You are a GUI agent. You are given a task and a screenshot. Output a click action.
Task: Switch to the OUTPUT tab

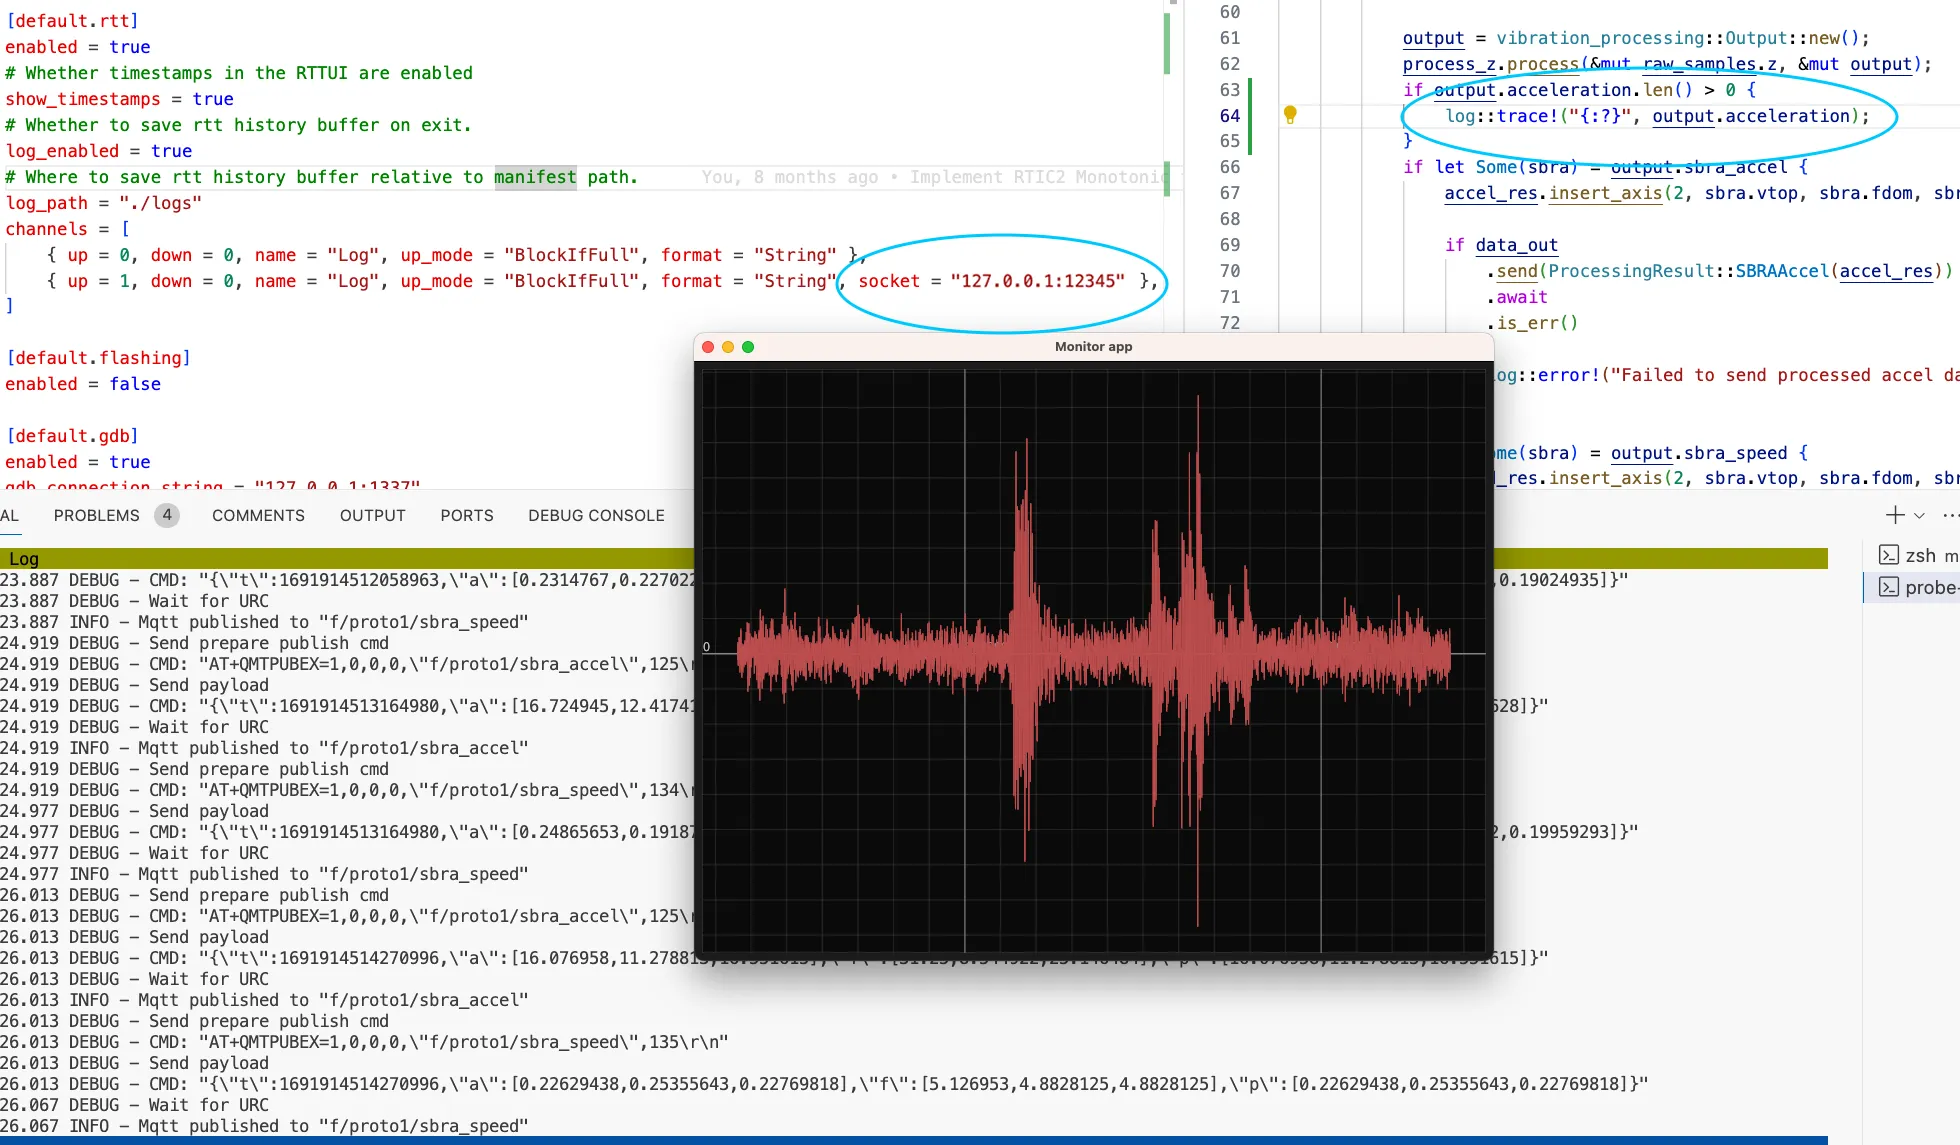(x=372, y=515)
